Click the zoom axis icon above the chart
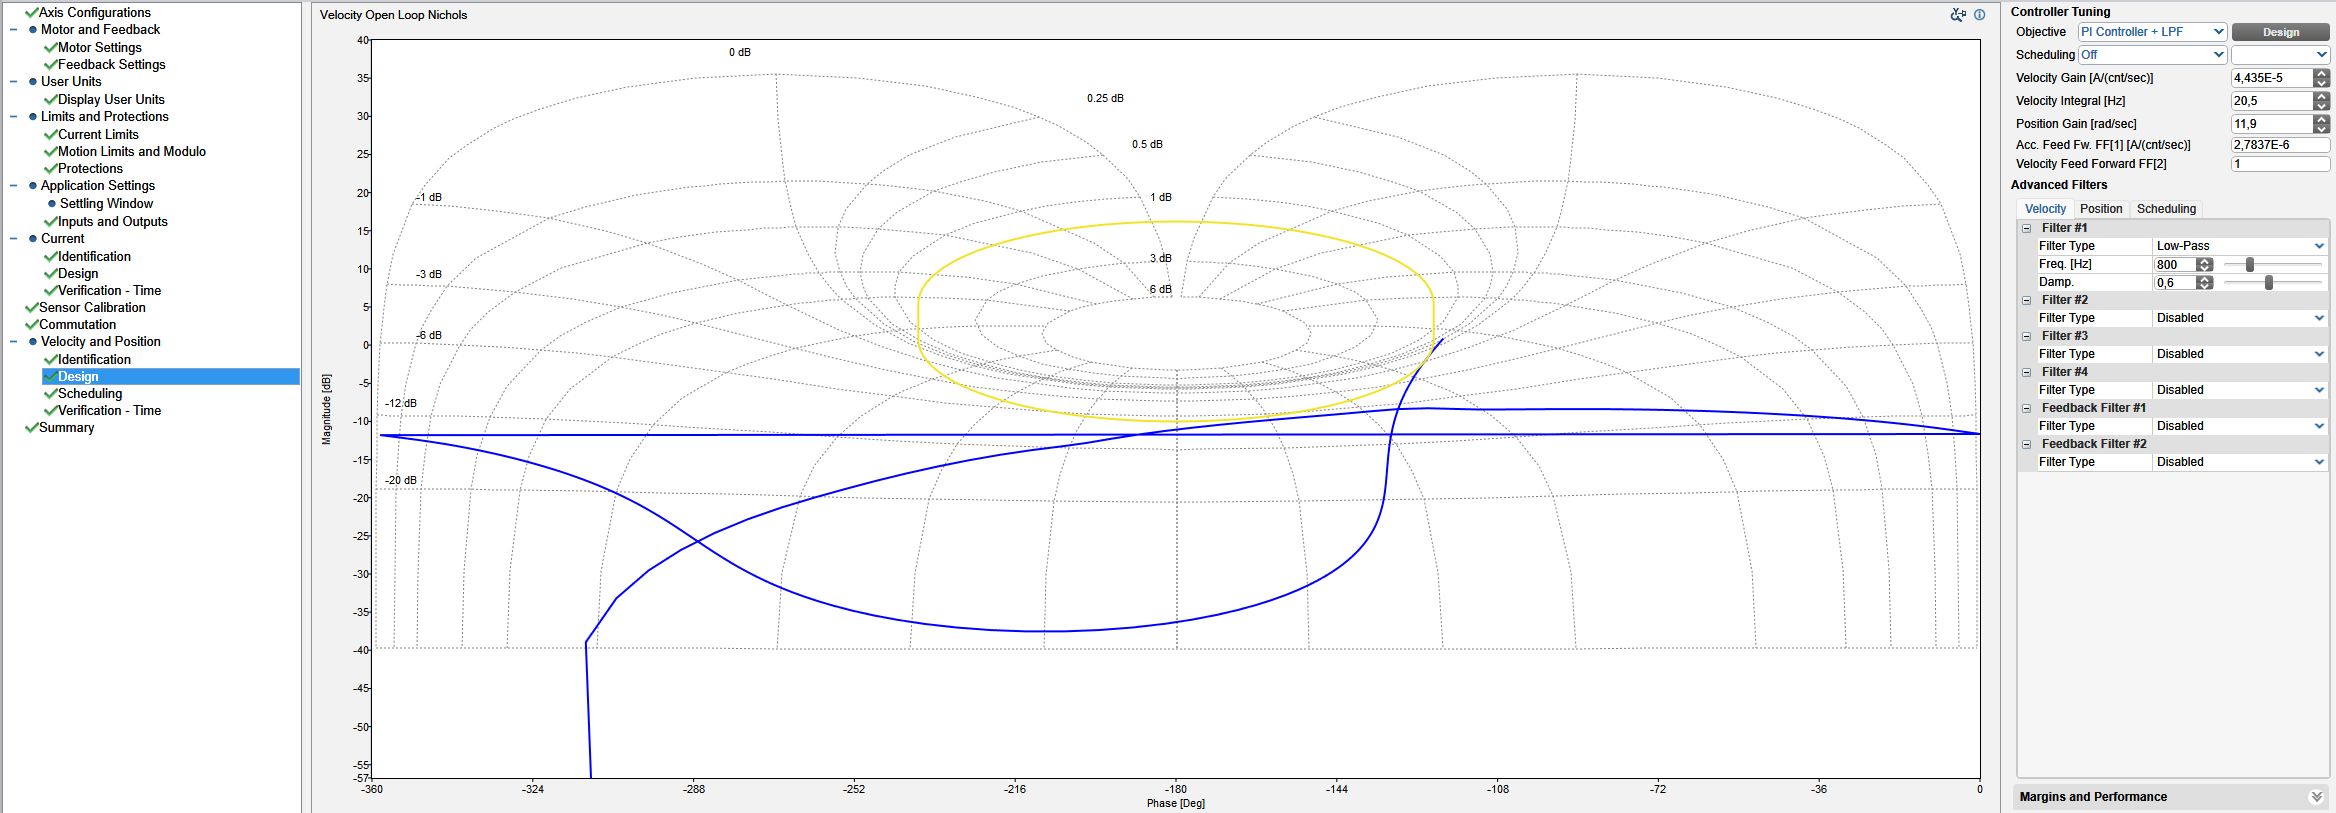The height and width of the screenshot is (813, 2336). (x=1958, y=15)
